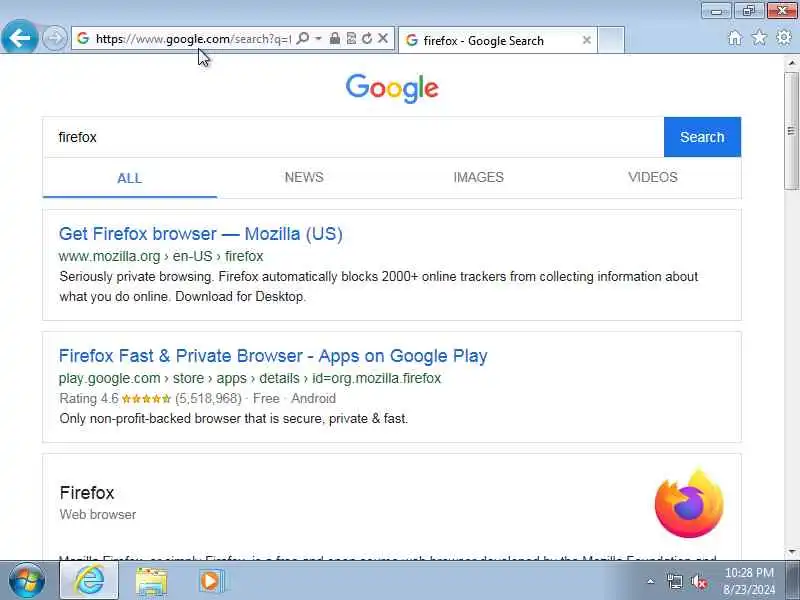Click the Rating 4.6 stars text
This screenshot has width=800, height=600.
tap(197, 398)
